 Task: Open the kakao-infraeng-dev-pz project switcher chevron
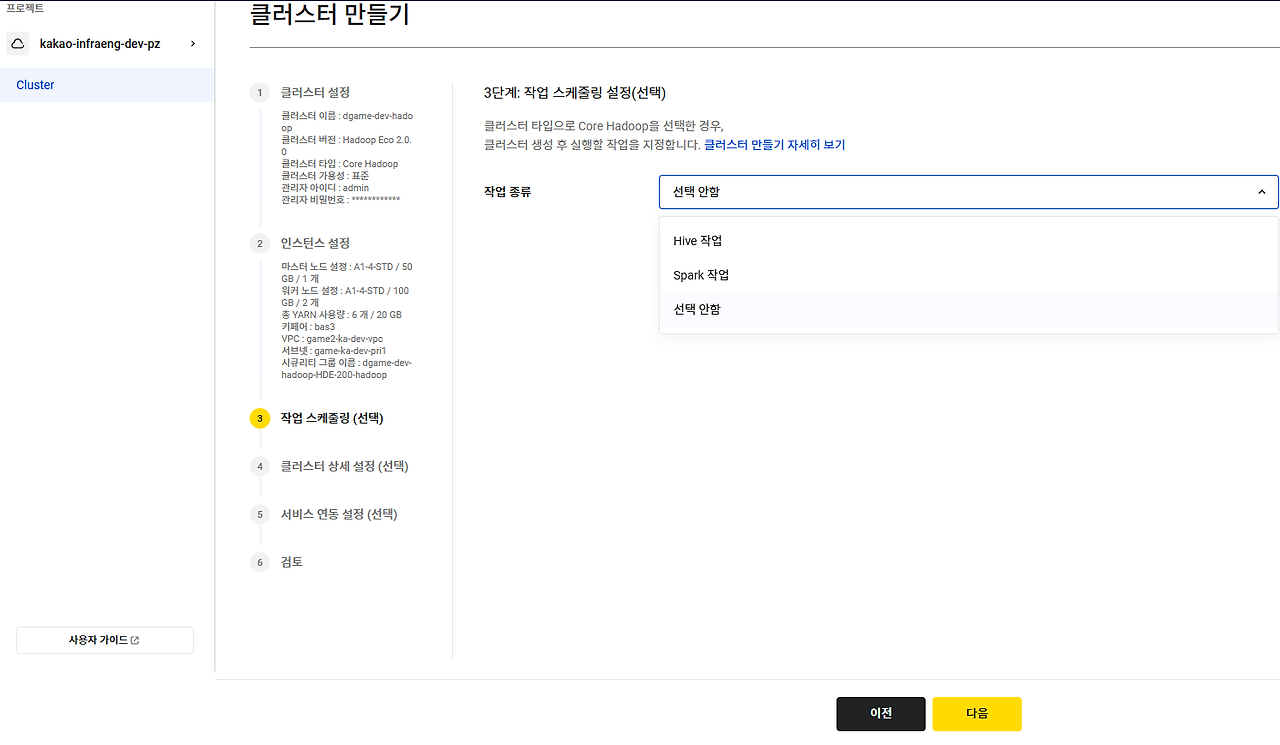[193, 43]
